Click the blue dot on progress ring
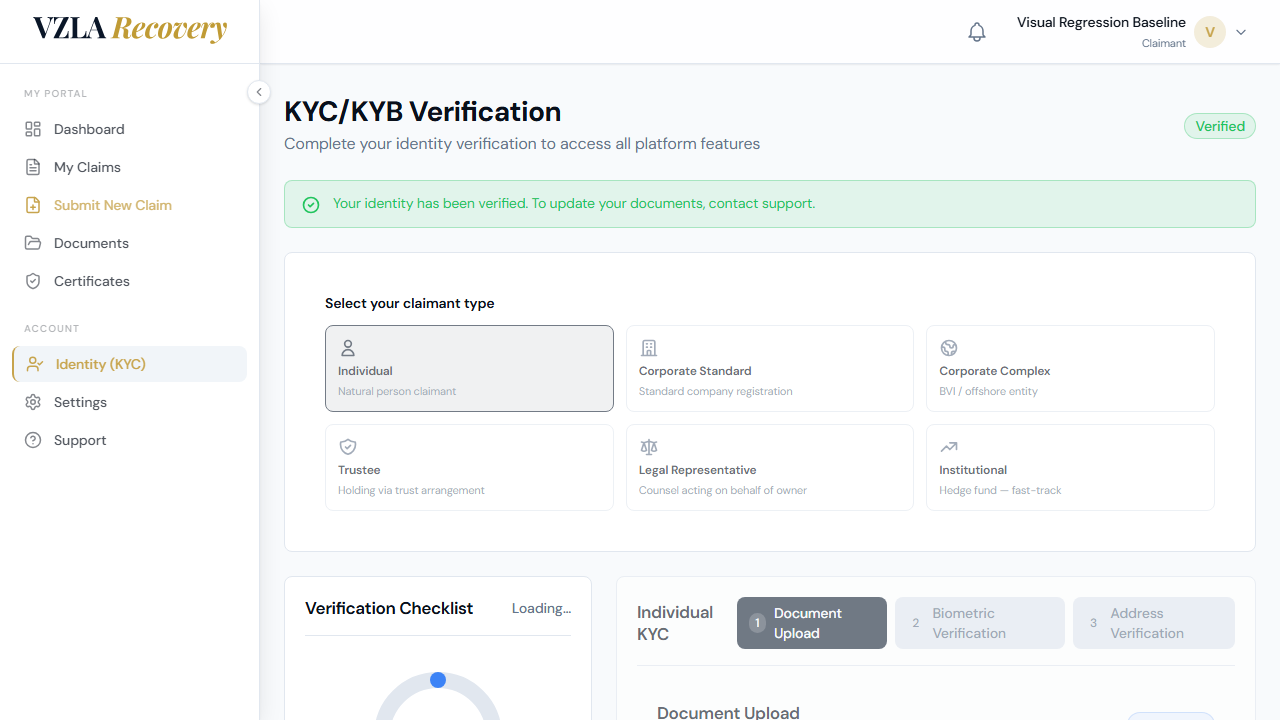 tap(437, 680)
